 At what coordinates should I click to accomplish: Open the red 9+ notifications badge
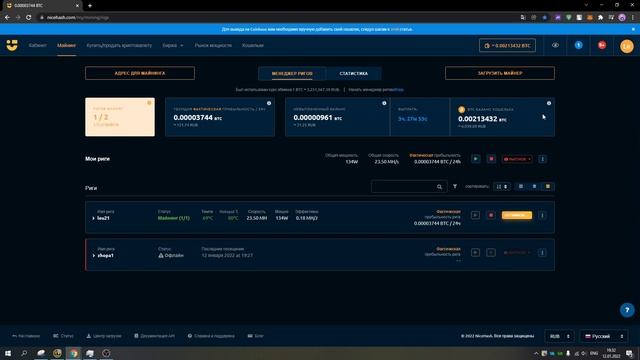pos(602,45)
